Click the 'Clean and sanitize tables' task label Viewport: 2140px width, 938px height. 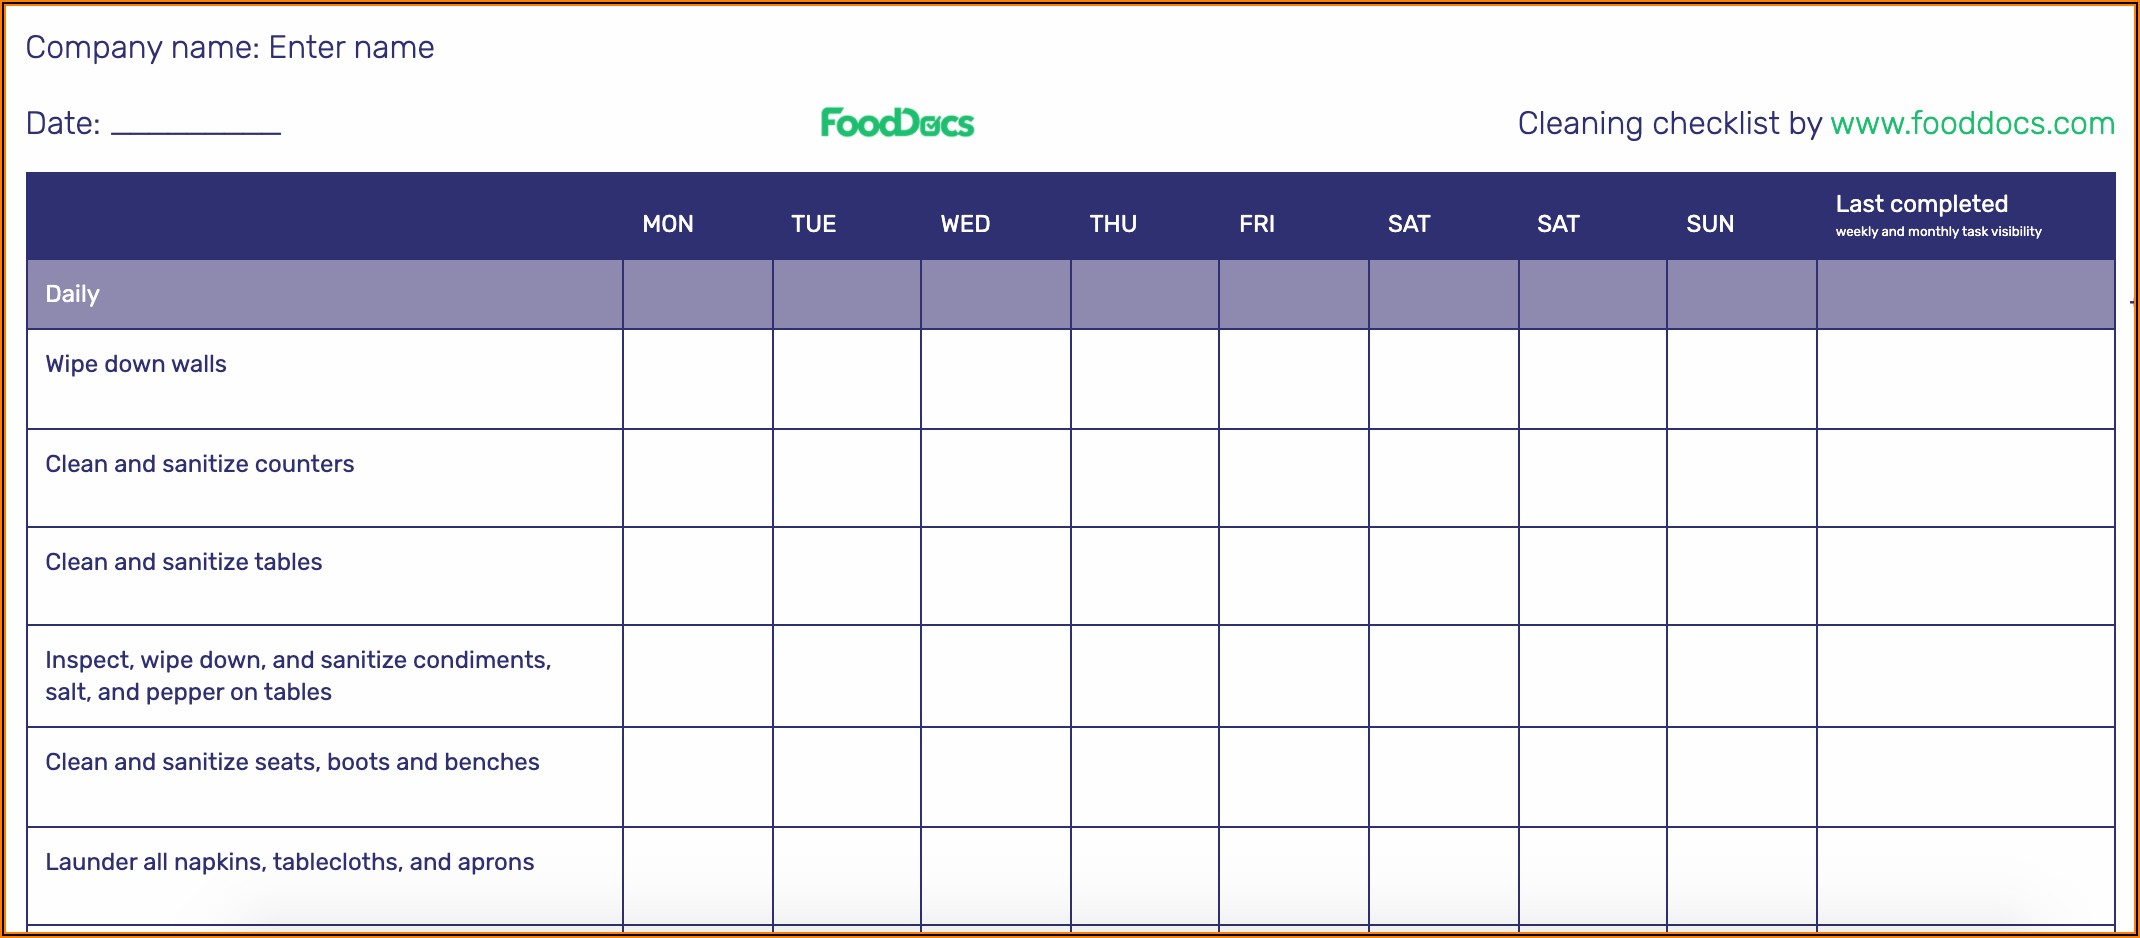(184, 562)
